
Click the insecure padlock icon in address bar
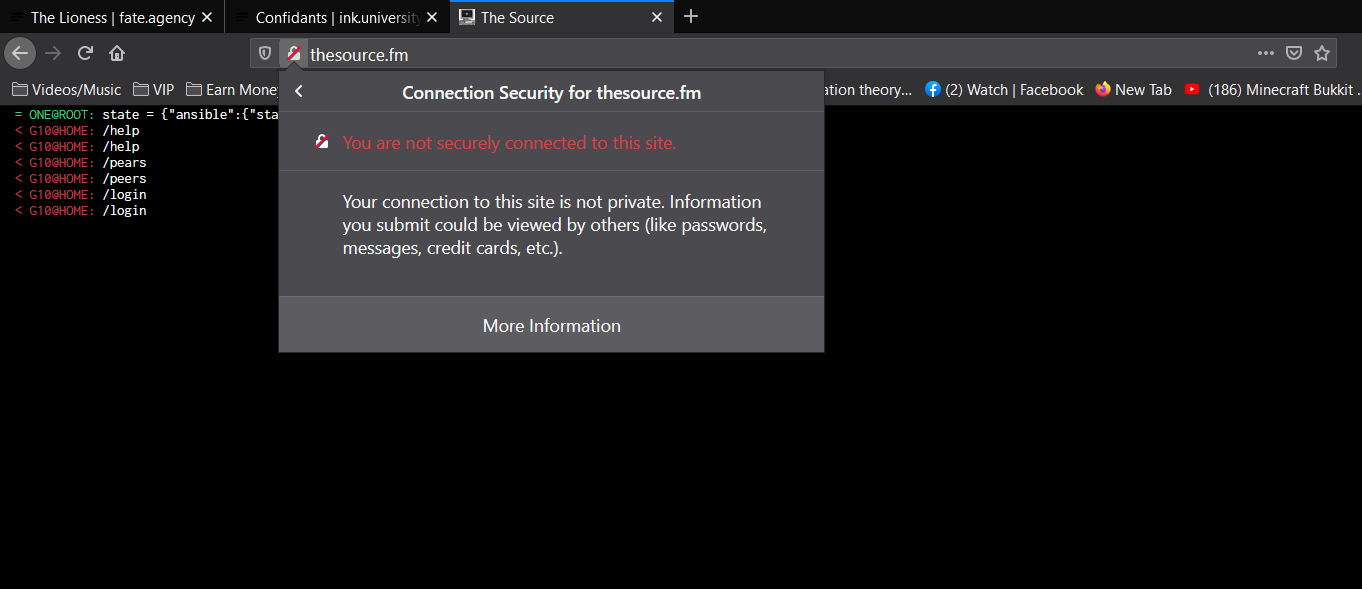tap(293, 54)
